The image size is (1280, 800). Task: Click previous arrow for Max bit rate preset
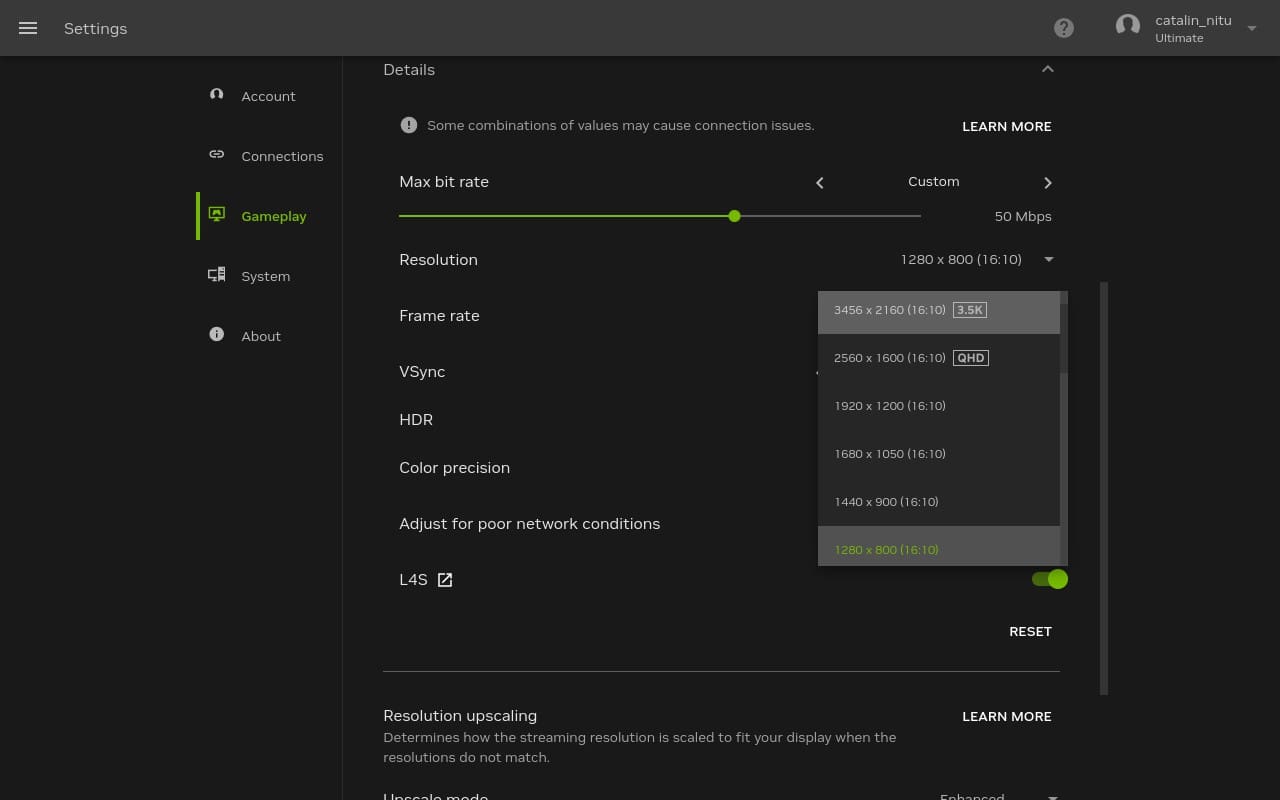pyautogui.click(x=820, y=182)
